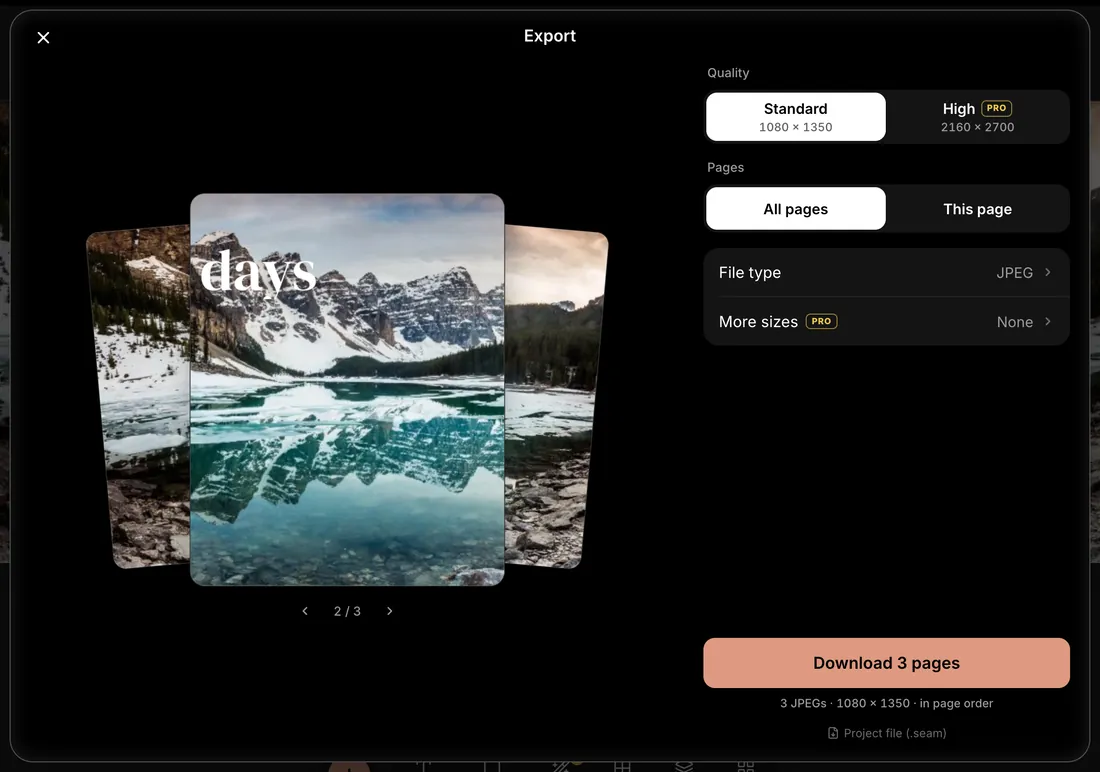Click the Quality section label

tap(728, 73)
